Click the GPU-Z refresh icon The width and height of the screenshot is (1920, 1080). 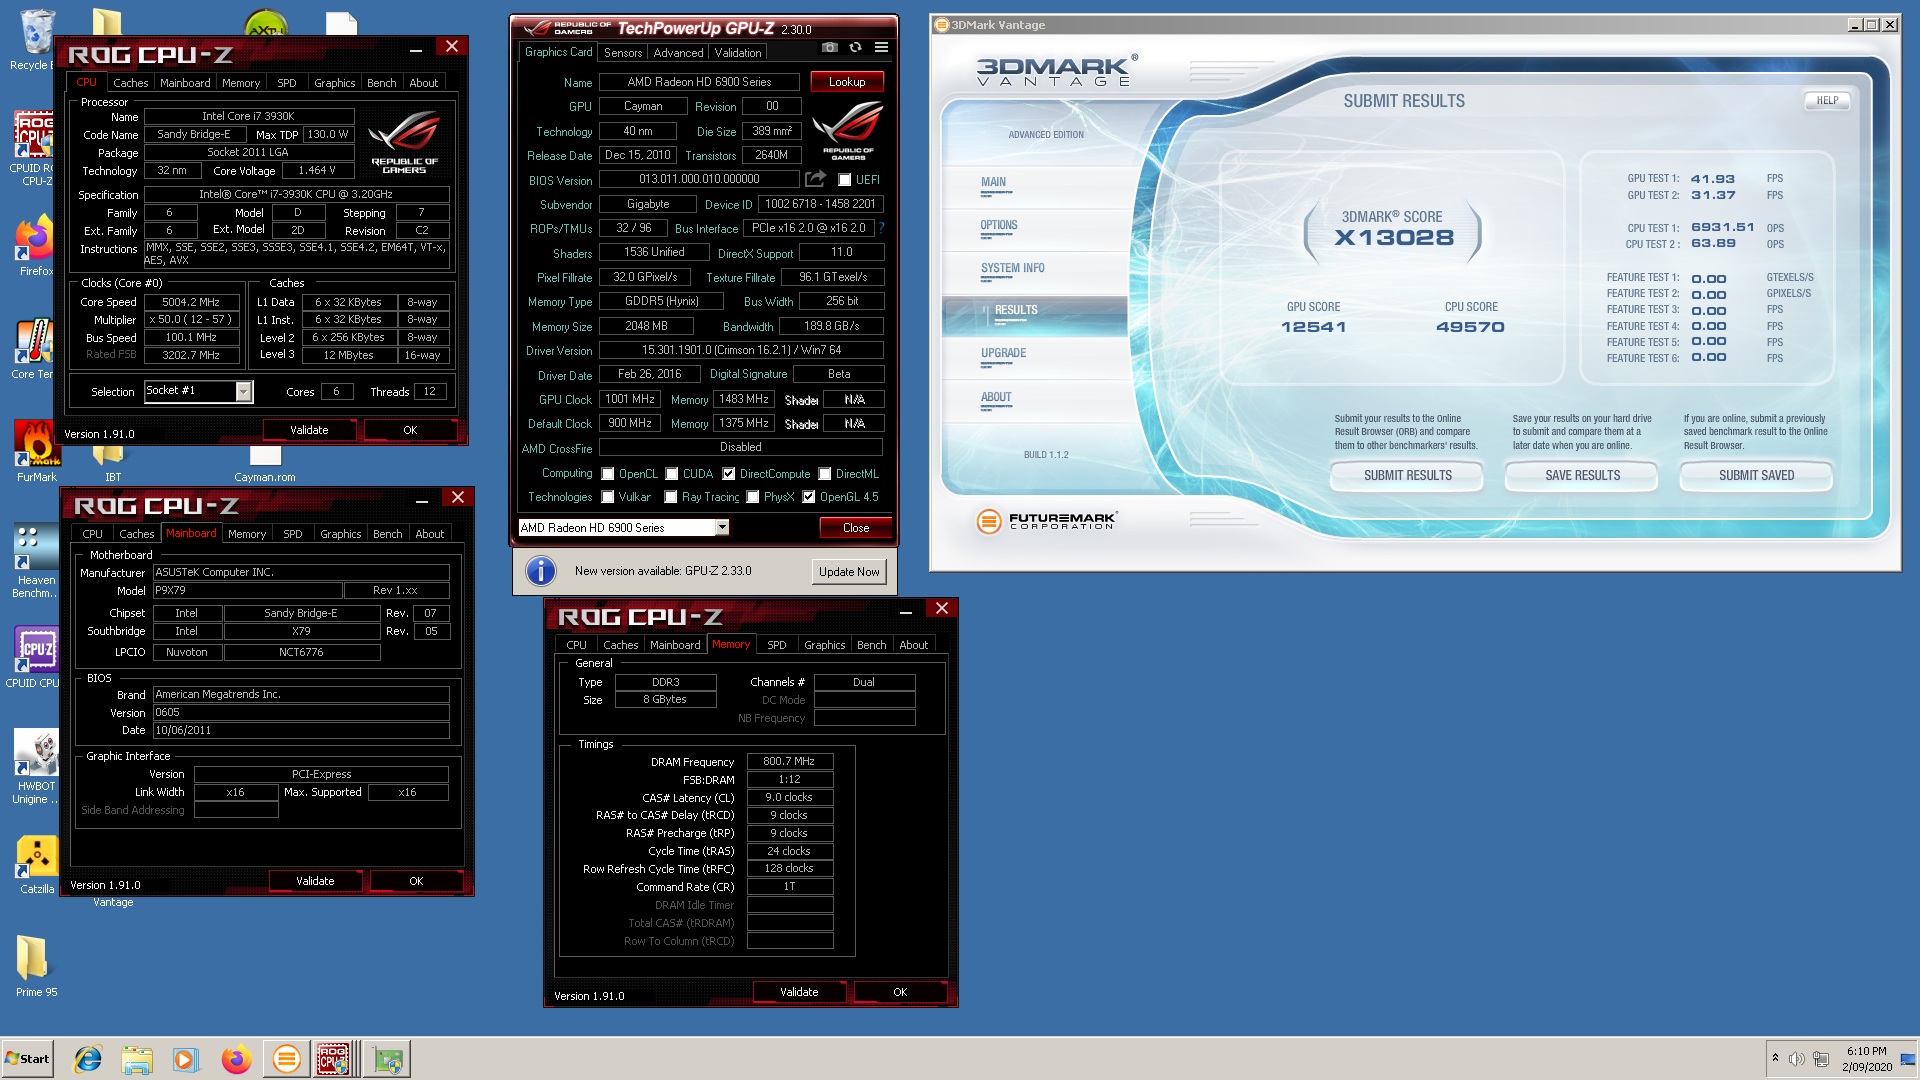pyautogui.click(x=855, y=47)
